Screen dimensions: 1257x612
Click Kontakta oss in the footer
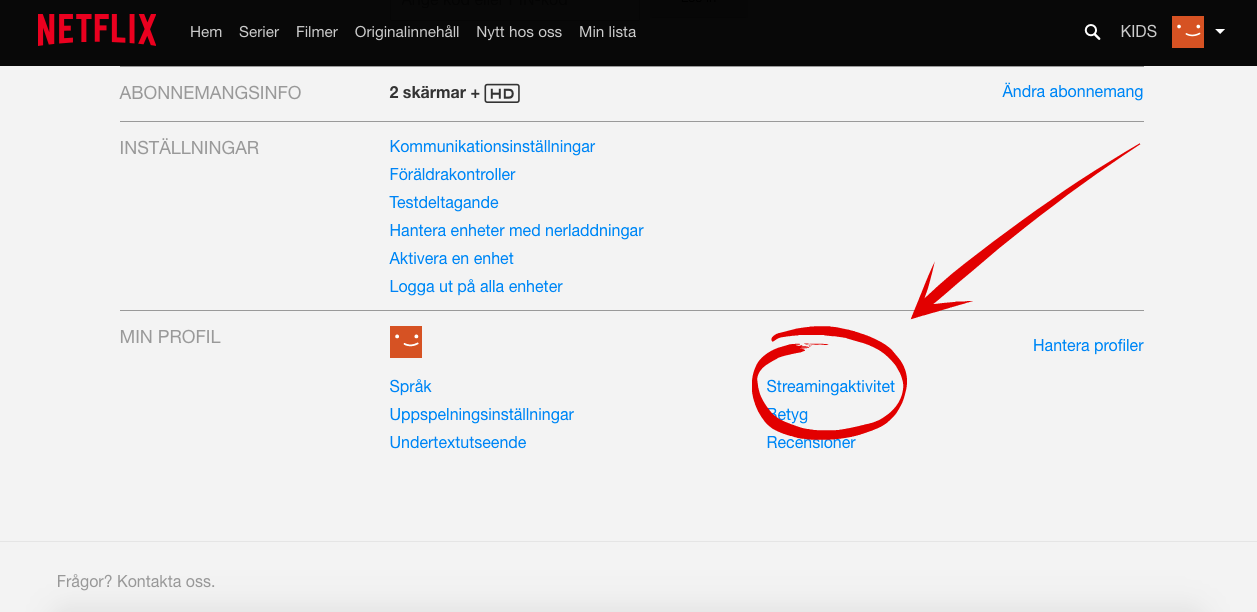pos(166,581)
